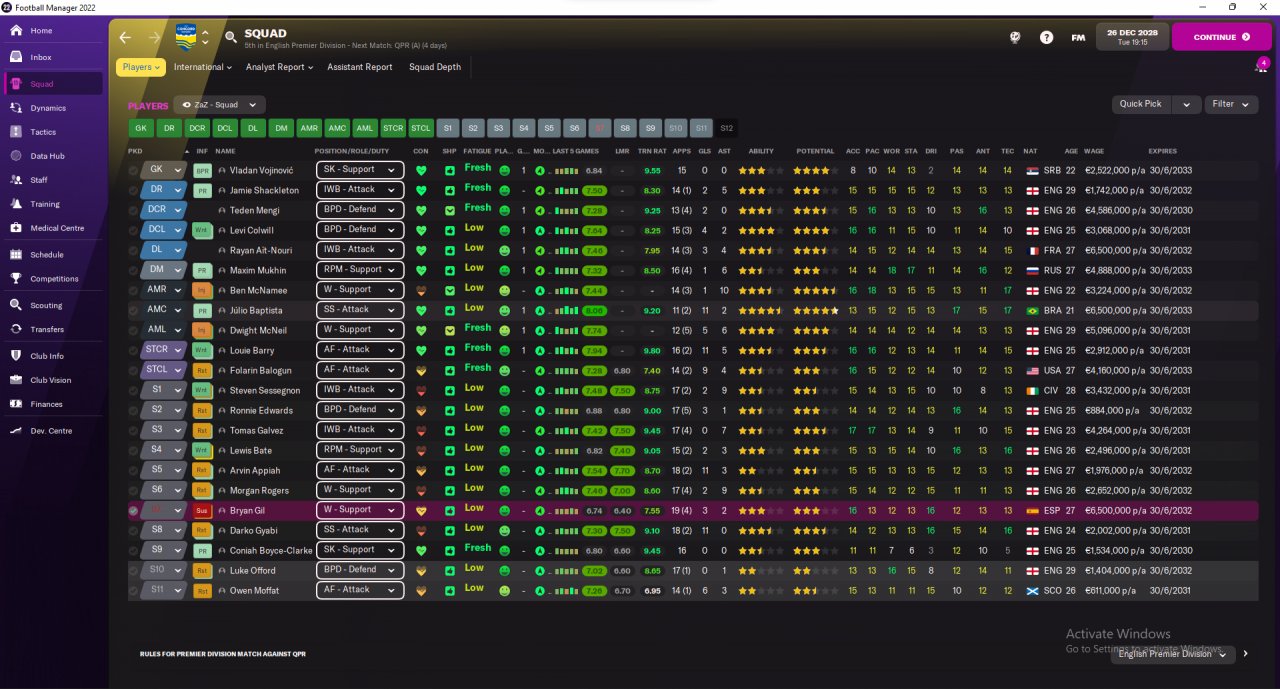Screen dimensions: 1280x689
Task: Toggle selection circle for Maxim Mukhin
Action: click(x=133, y=270)
